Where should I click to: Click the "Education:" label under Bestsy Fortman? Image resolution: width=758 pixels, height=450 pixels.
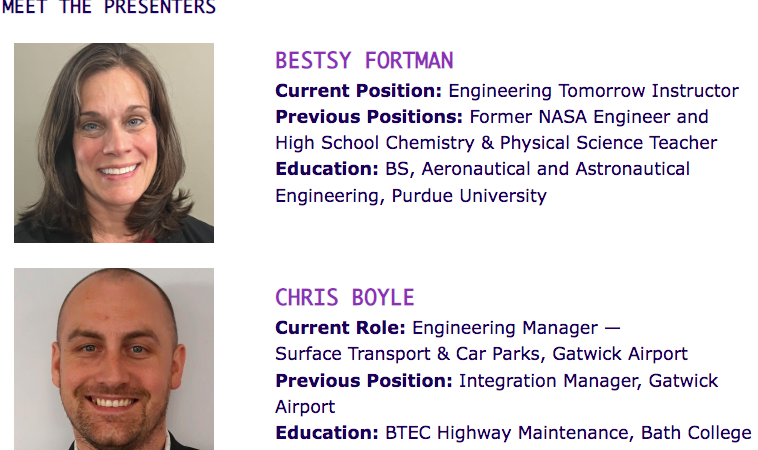[x=327, y=169]
